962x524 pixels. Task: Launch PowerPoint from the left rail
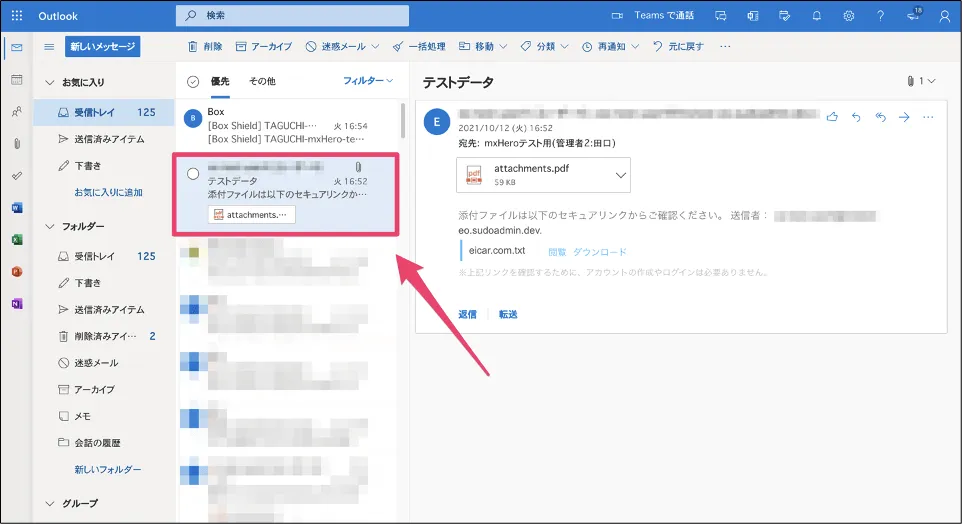tap(17, 271)
